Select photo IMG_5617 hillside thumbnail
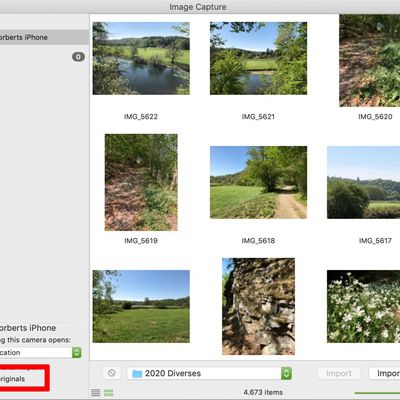 click(364, 182)
